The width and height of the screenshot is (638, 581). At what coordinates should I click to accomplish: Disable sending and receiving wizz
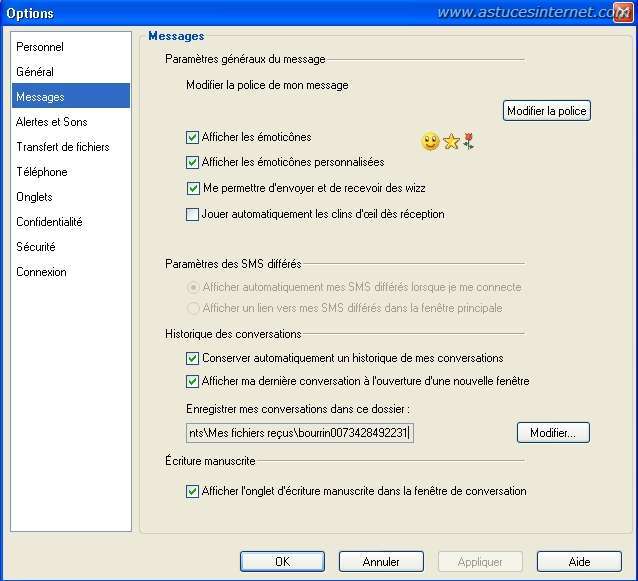193,188
